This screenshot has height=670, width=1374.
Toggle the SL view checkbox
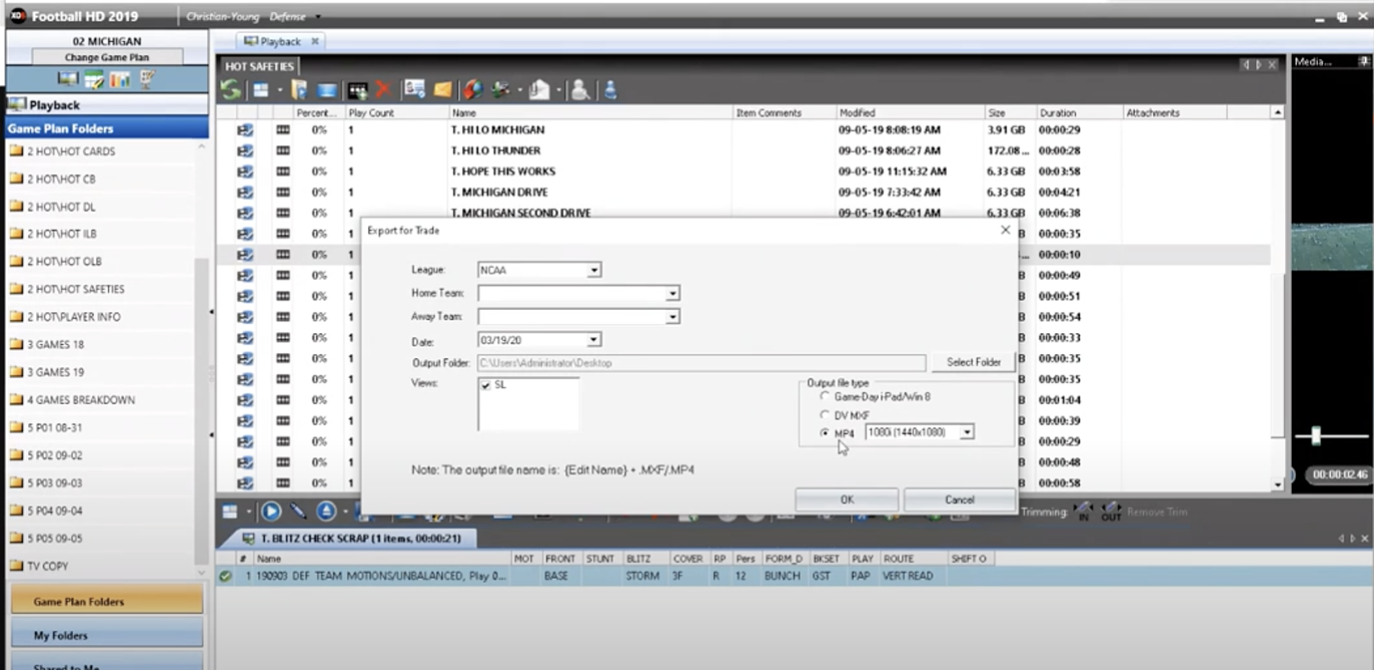pos(486,385)
